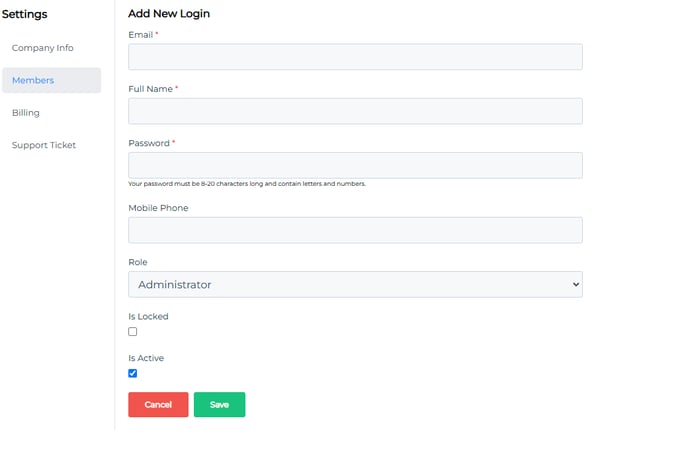Uncheck the Is Active checkbox
Screen dimensions: 688x449
pyautogui.click(x=133, y=373)
